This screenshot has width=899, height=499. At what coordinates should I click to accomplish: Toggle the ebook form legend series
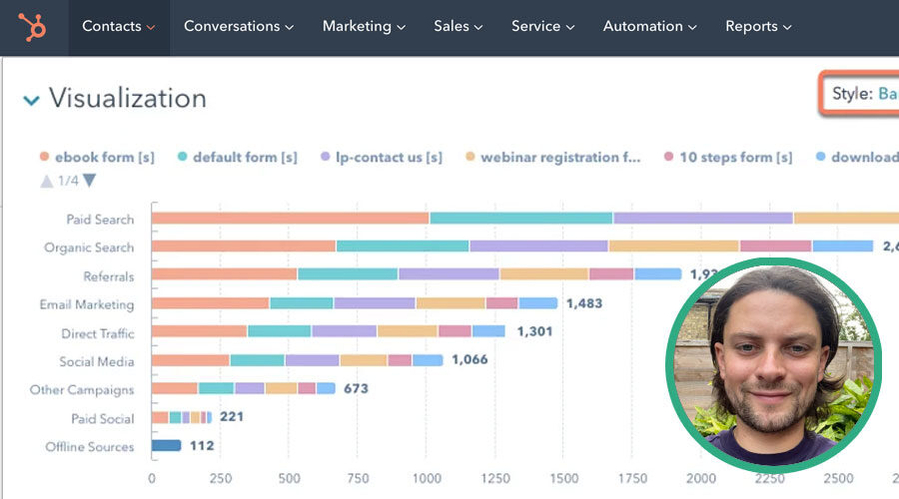(97, 157)
